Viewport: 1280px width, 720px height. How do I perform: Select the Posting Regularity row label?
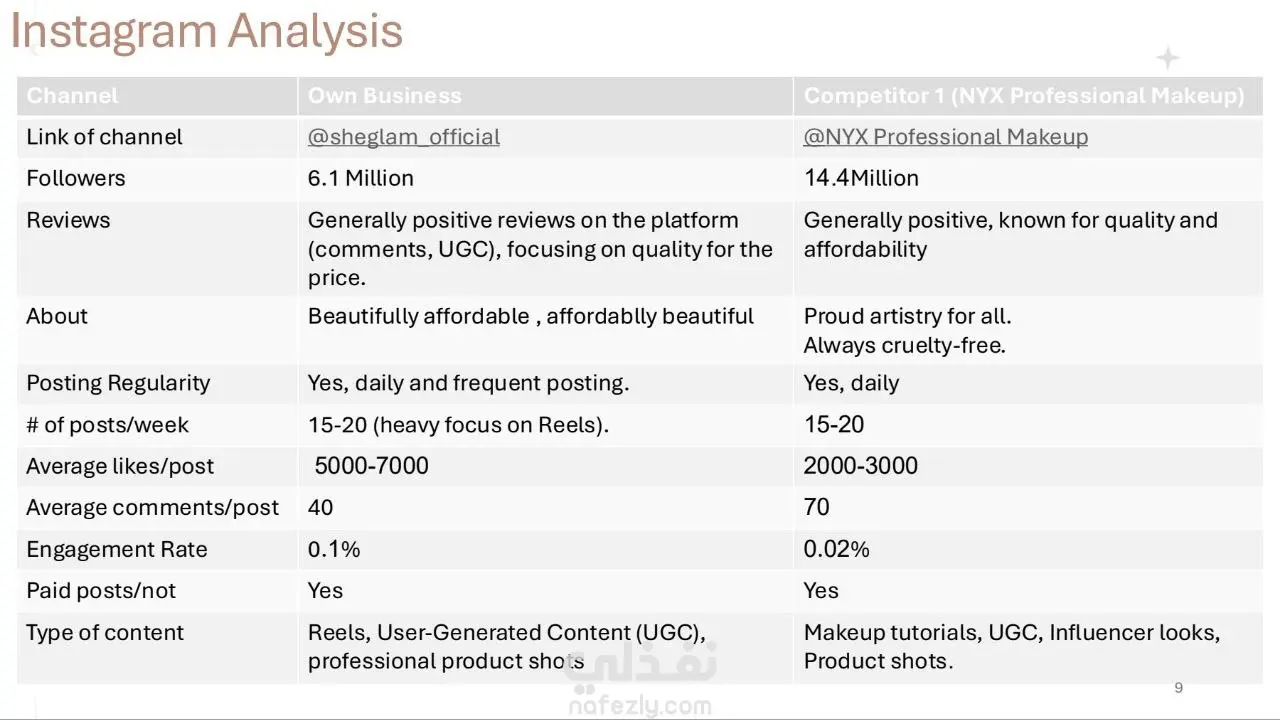[118, 383]
